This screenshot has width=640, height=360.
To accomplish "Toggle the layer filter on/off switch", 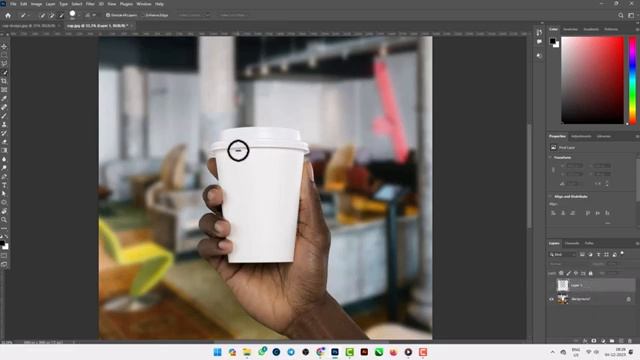I will [622, 253].
